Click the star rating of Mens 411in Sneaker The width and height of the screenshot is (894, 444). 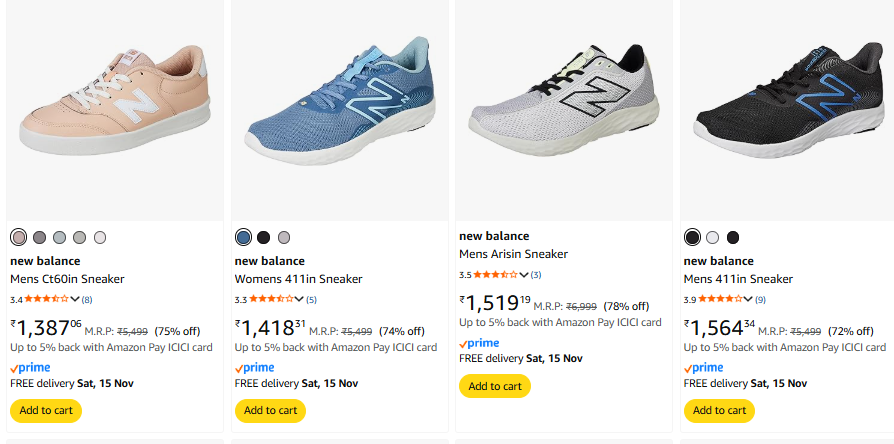click(719, 299)
